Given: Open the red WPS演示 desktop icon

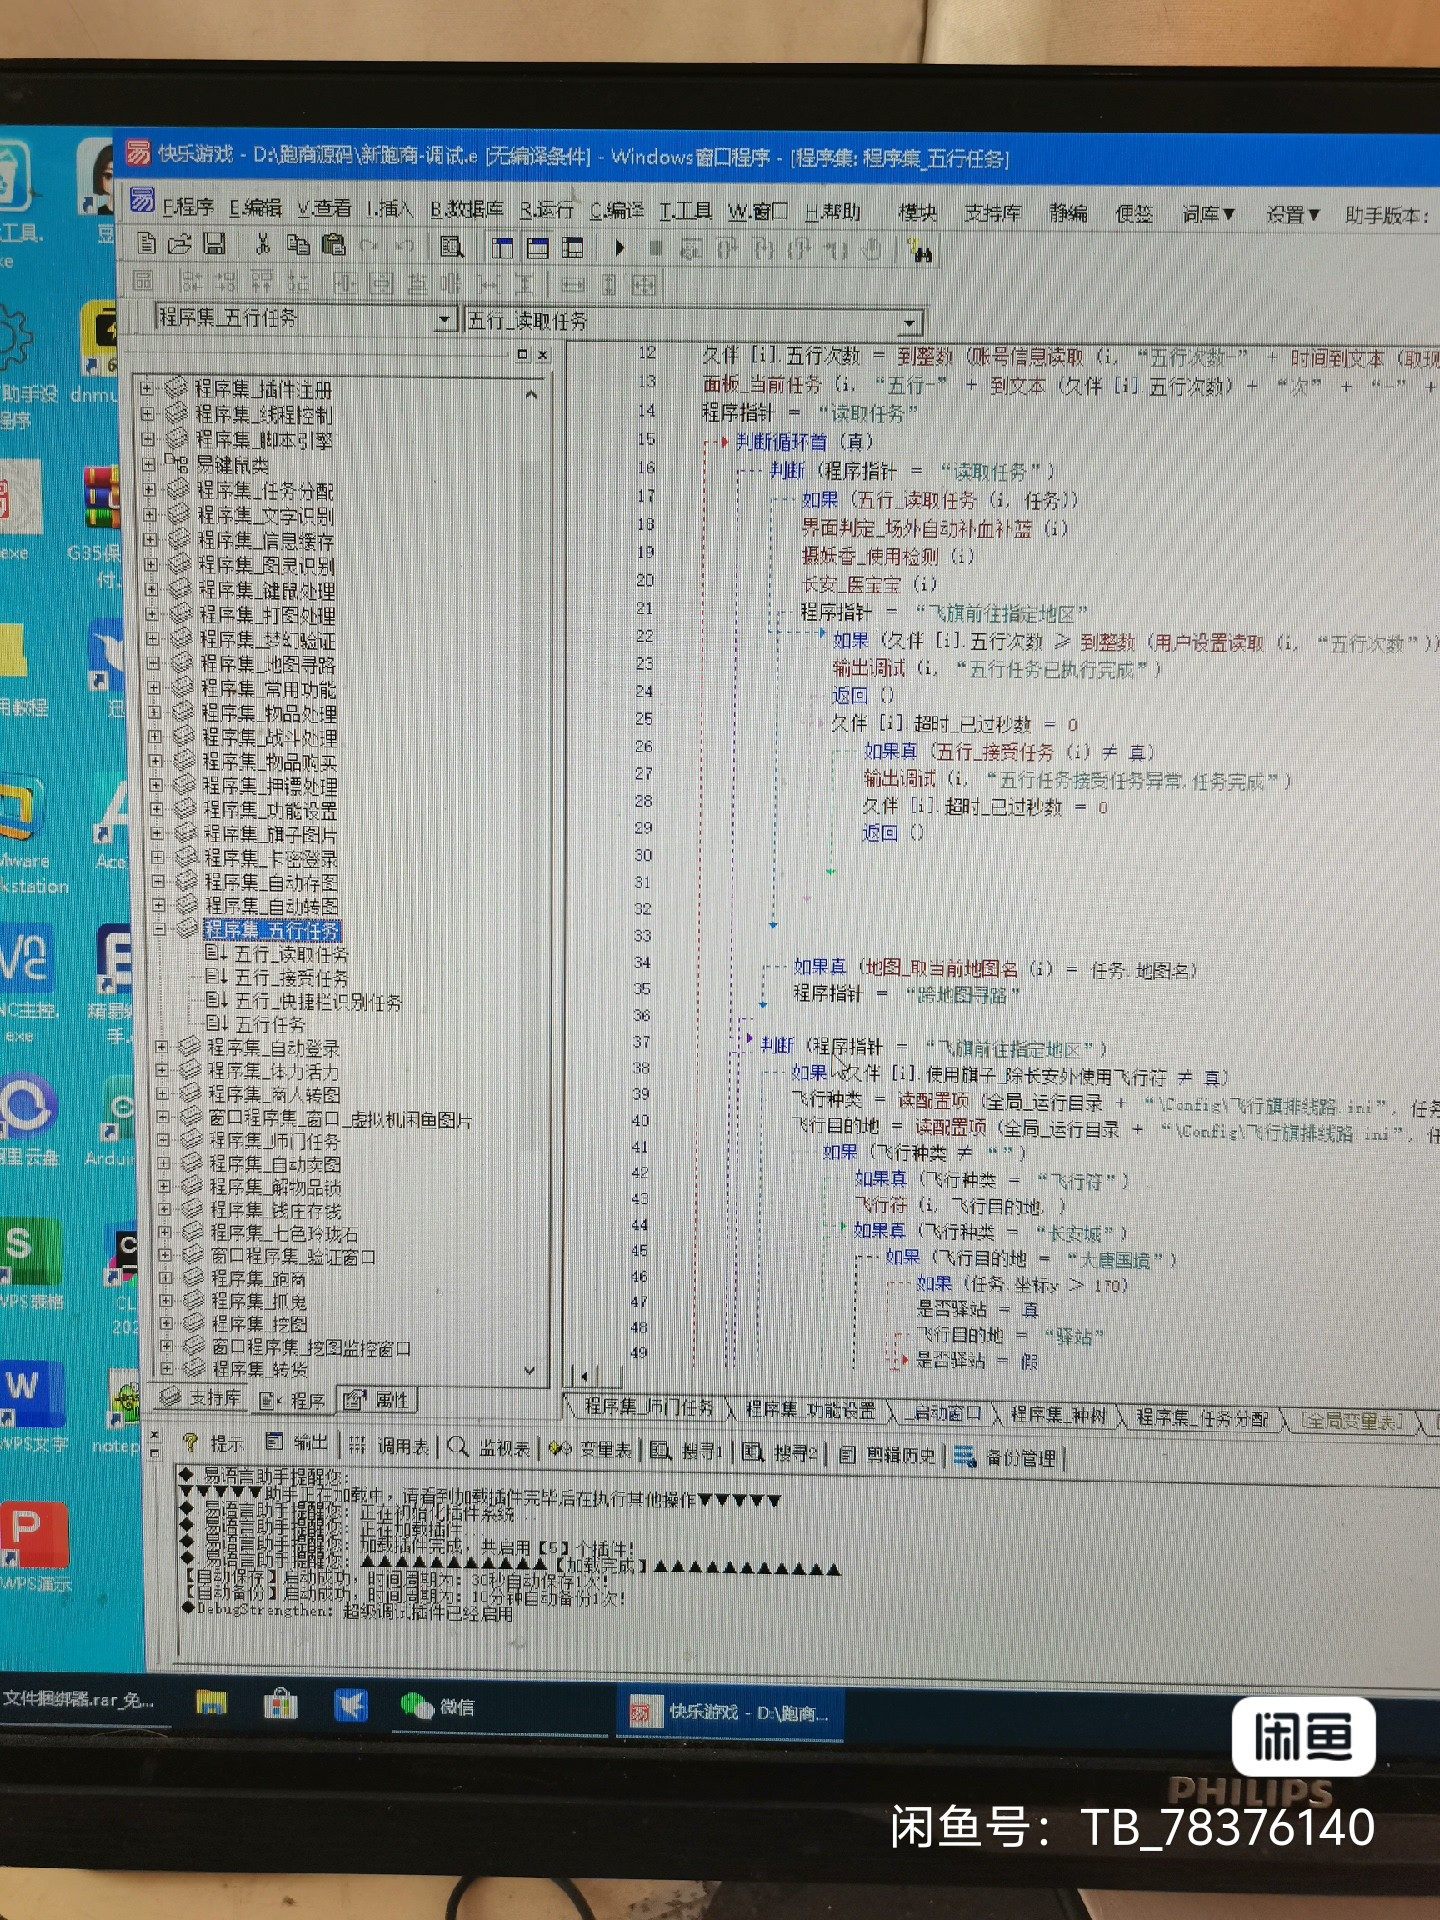Looking at the screenshot, I should [x=33, y=1535].
